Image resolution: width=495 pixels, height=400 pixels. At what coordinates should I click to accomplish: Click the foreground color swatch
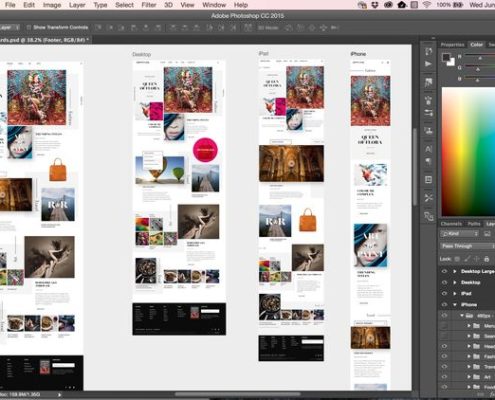446,57
